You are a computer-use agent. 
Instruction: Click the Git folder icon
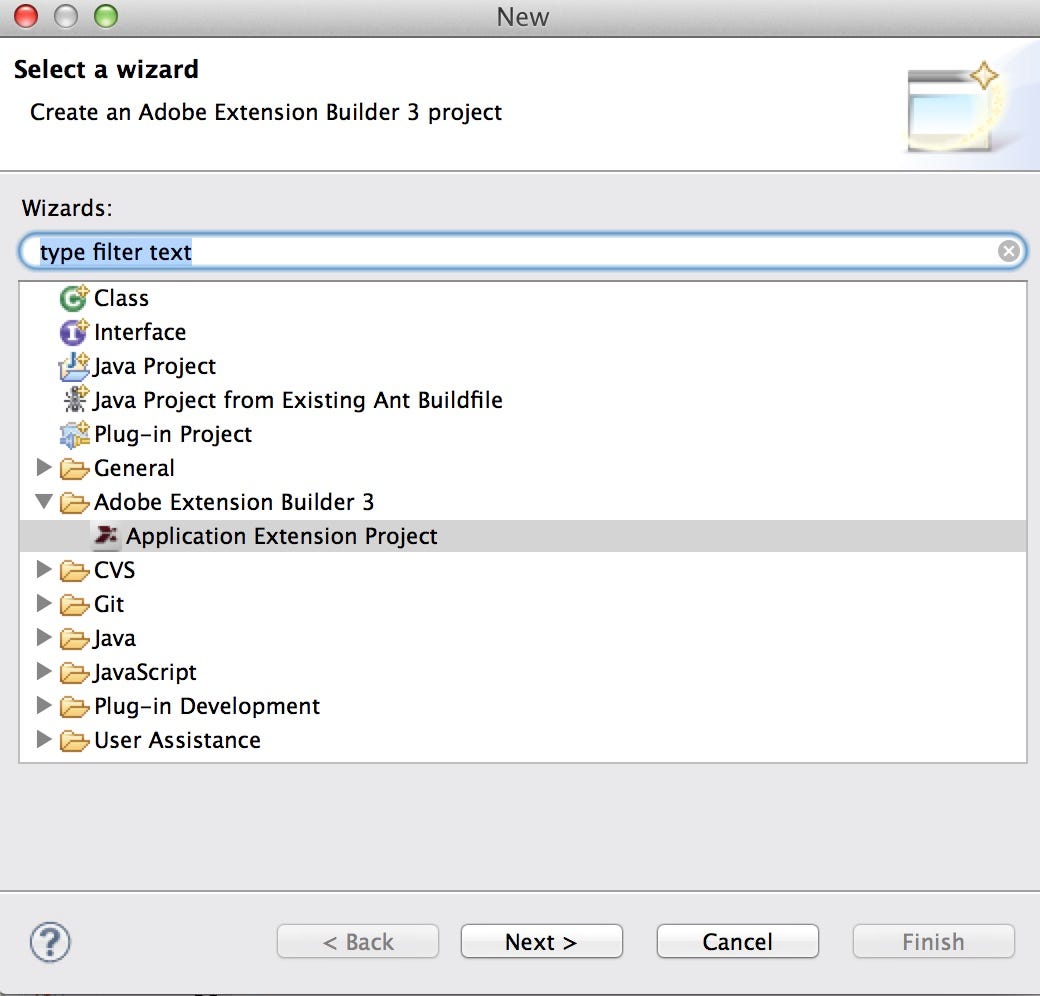click(x=74, y=605)
